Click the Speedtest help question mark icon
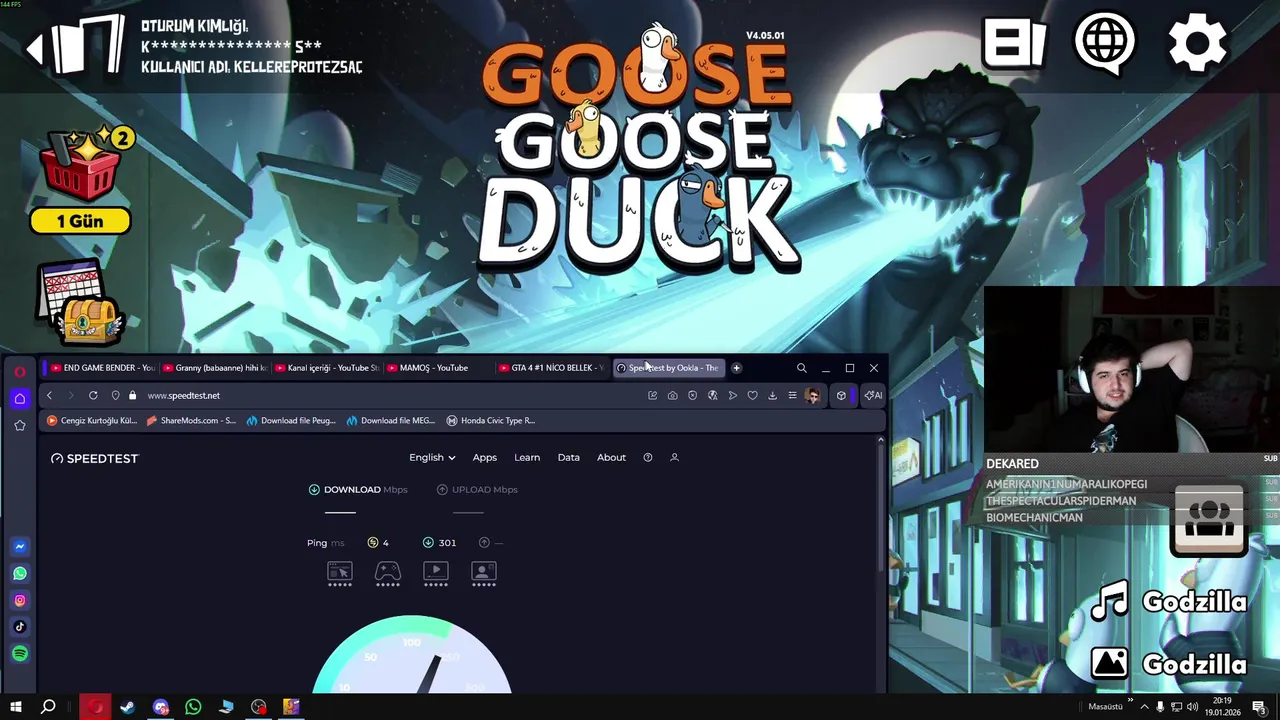1280x720 pixels. coord(648,457)
